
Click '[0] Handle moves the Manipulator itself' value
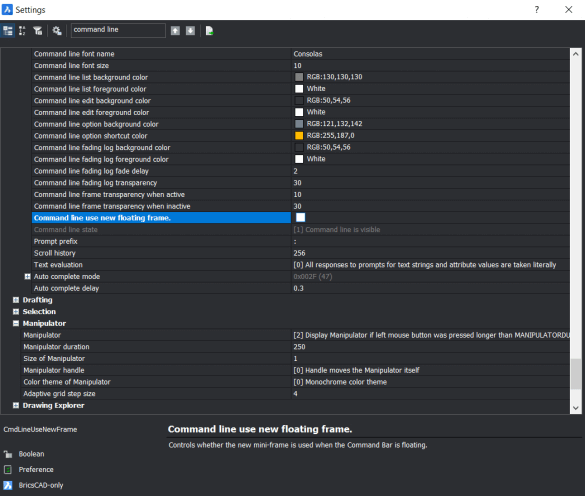pos(356,370)
